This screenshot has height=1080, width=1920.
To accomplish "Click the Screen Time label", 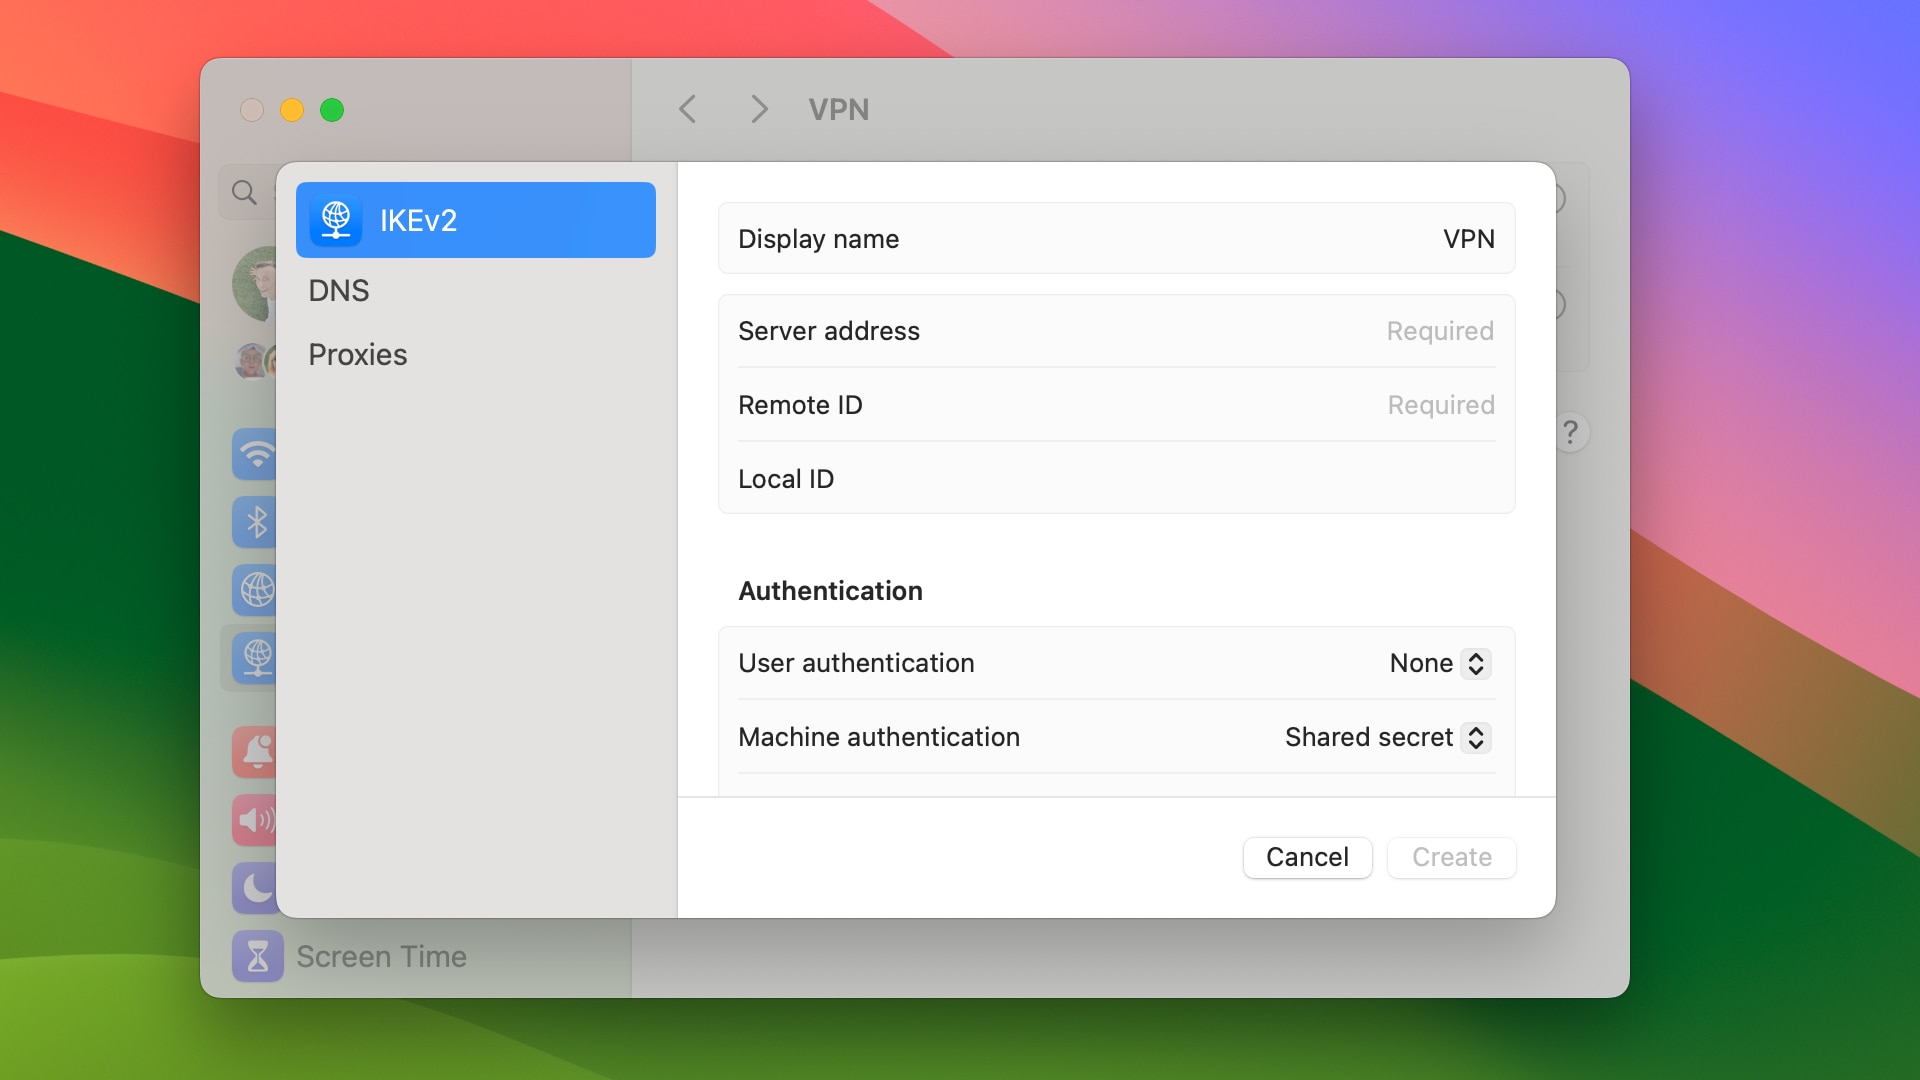I will [x=381, y=957].
